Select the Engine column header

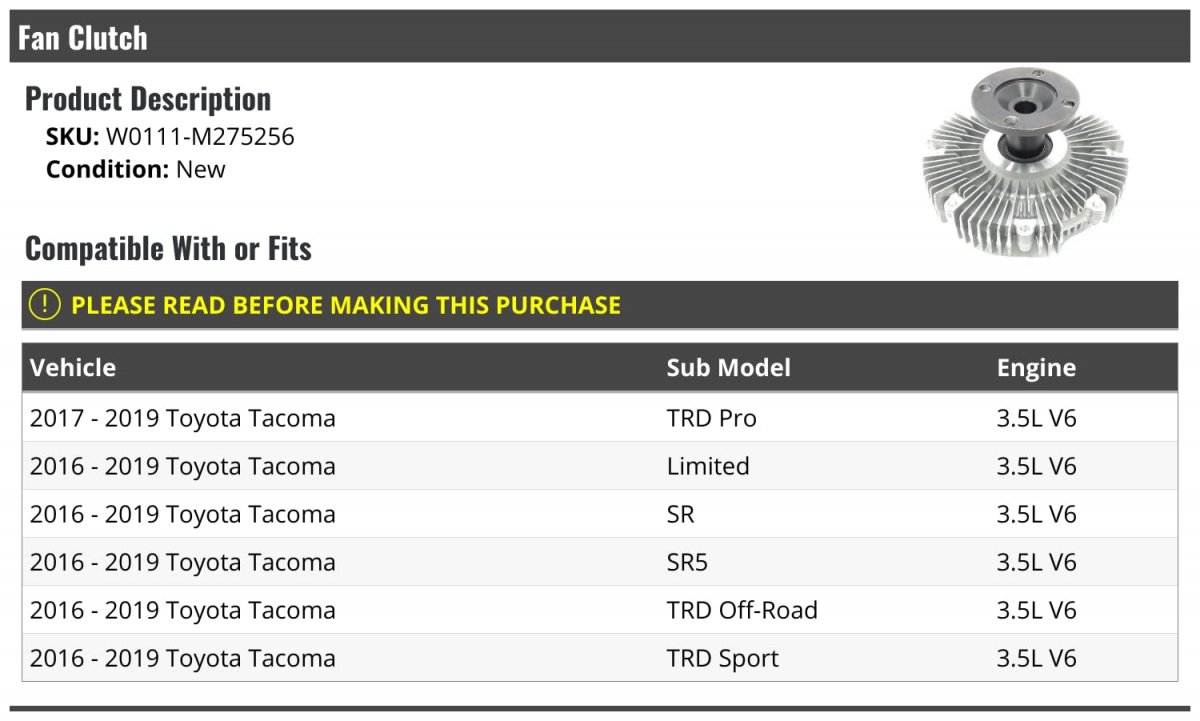pos(1036,368)
